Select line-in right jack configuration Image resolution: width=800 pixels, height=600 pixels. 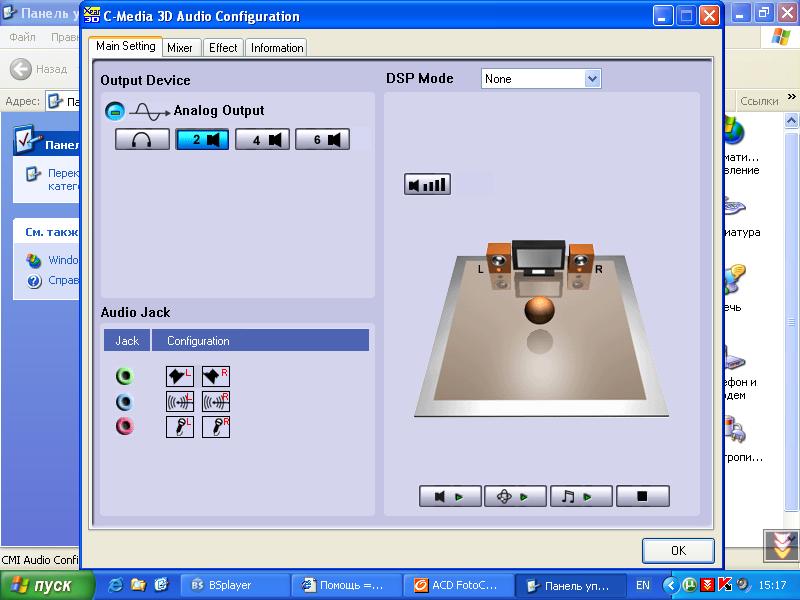click(x=216, y=402)
